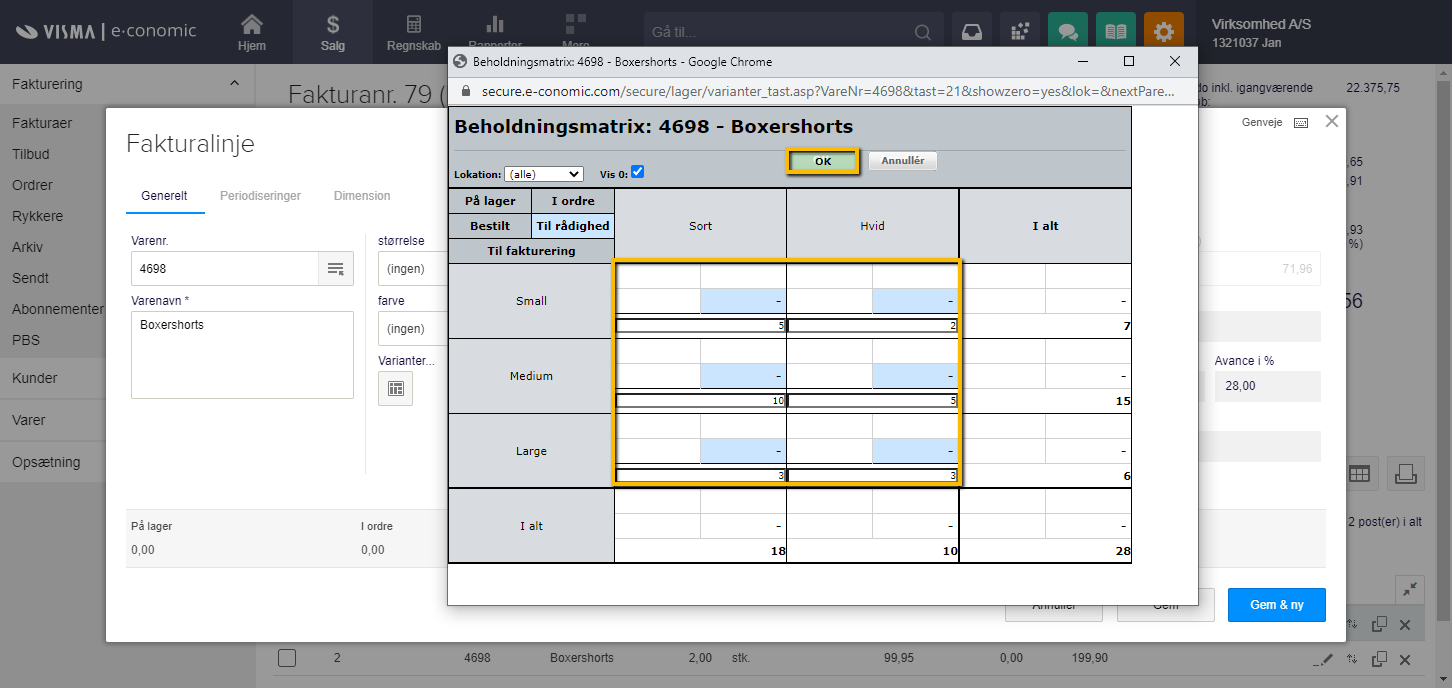The height and width of the screenshot is (688, 1452).
Task: Open the Varianter matrix grid icon
Action: (x=395, y=388)
